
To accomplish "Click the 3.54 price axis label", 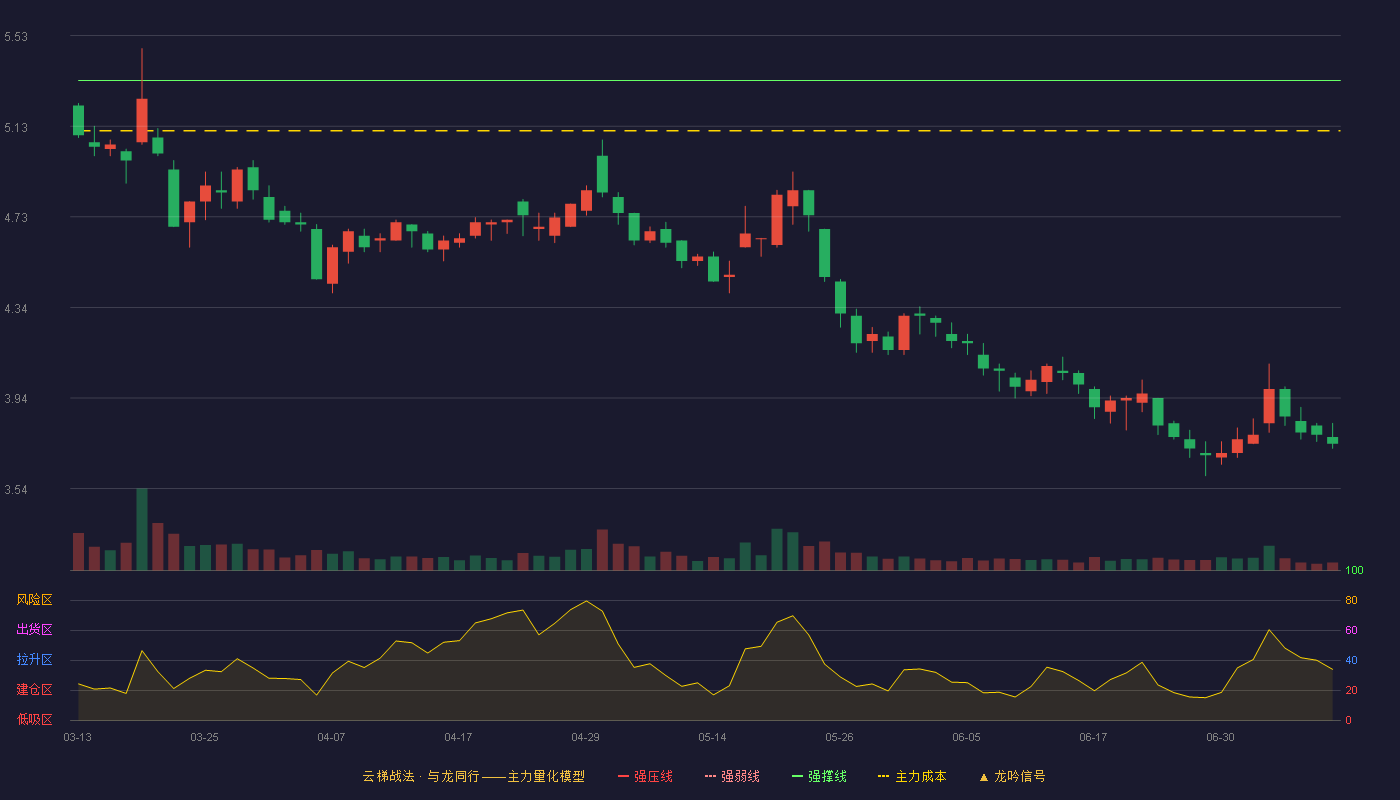I will (x=16, y=490).
